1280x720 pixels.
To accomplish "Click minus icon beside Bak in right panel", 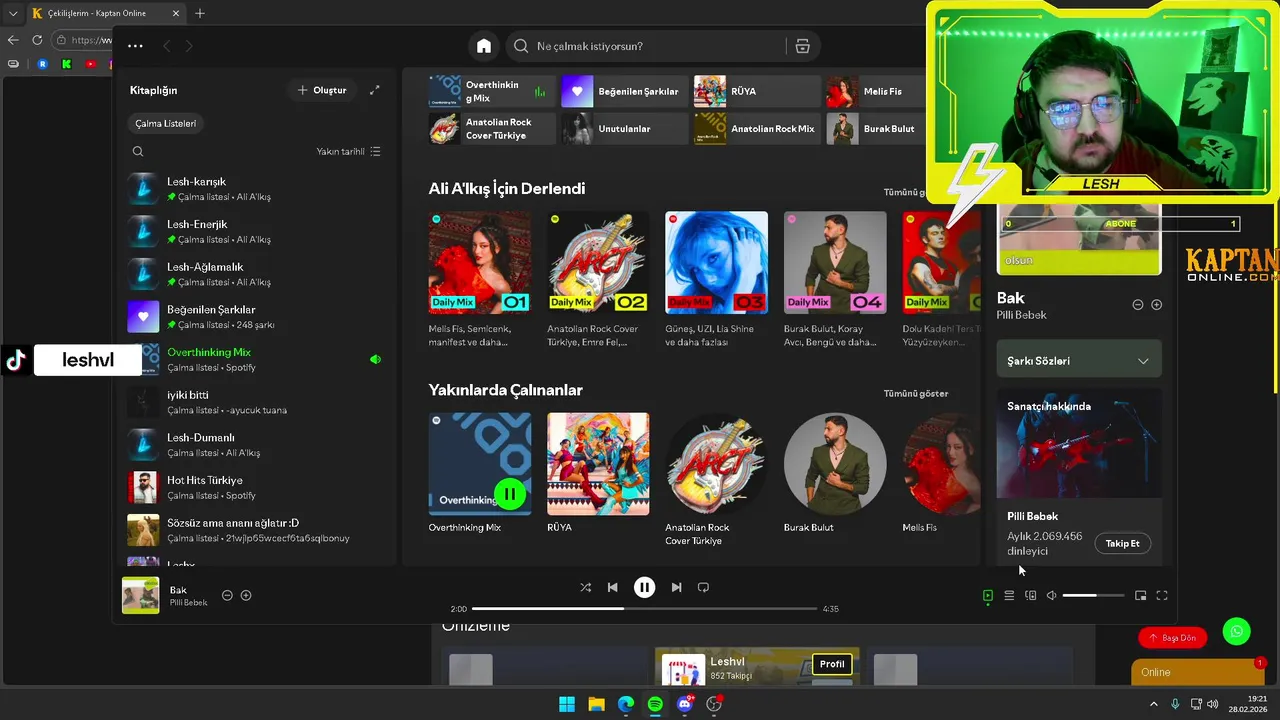I will [x=1138, y=305].
